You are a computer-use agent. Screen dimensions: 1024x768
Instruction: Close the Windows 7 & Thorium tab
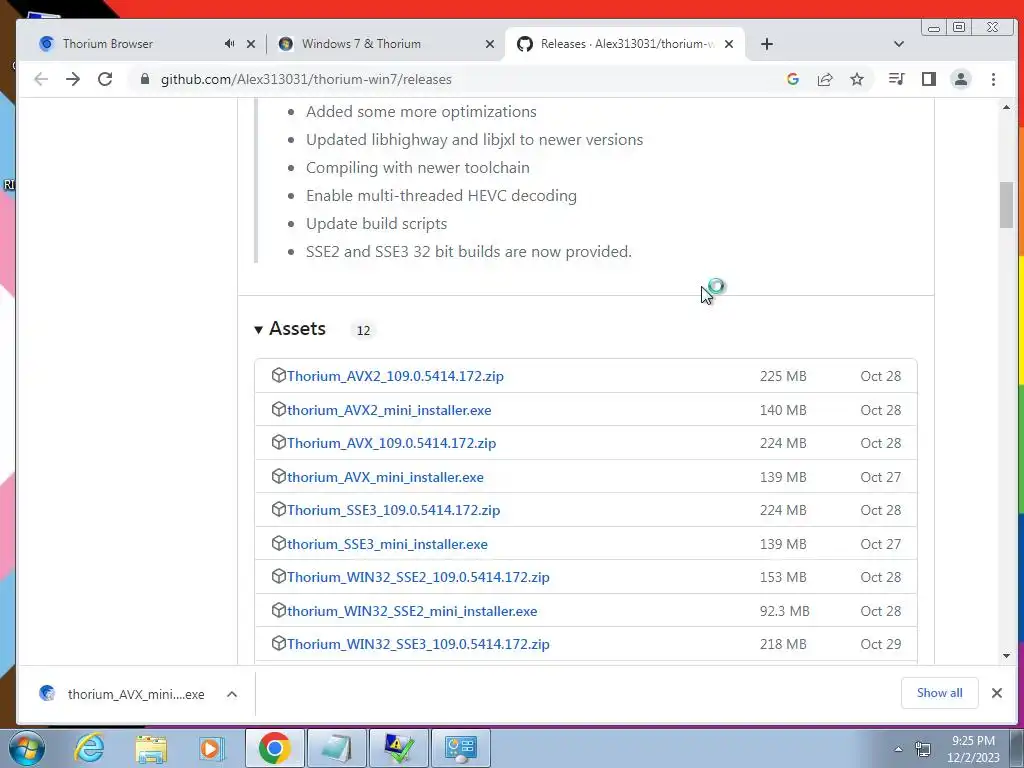point(490,44)
